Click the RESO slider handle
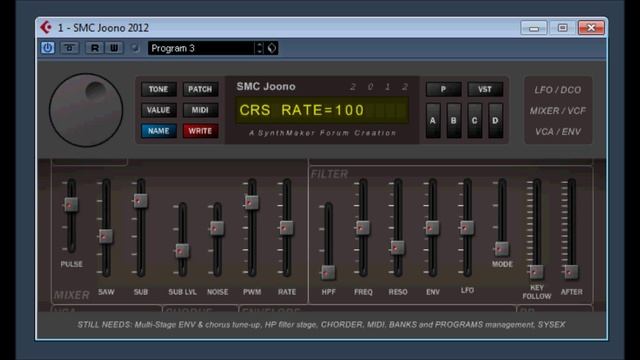Screen dimensions: 640x360 coord(397,247)
